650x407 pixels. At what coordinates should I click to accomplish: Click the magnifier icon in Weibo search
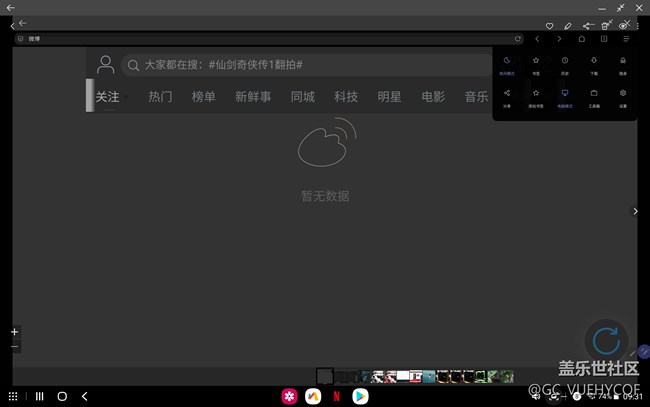pos(133,65)
